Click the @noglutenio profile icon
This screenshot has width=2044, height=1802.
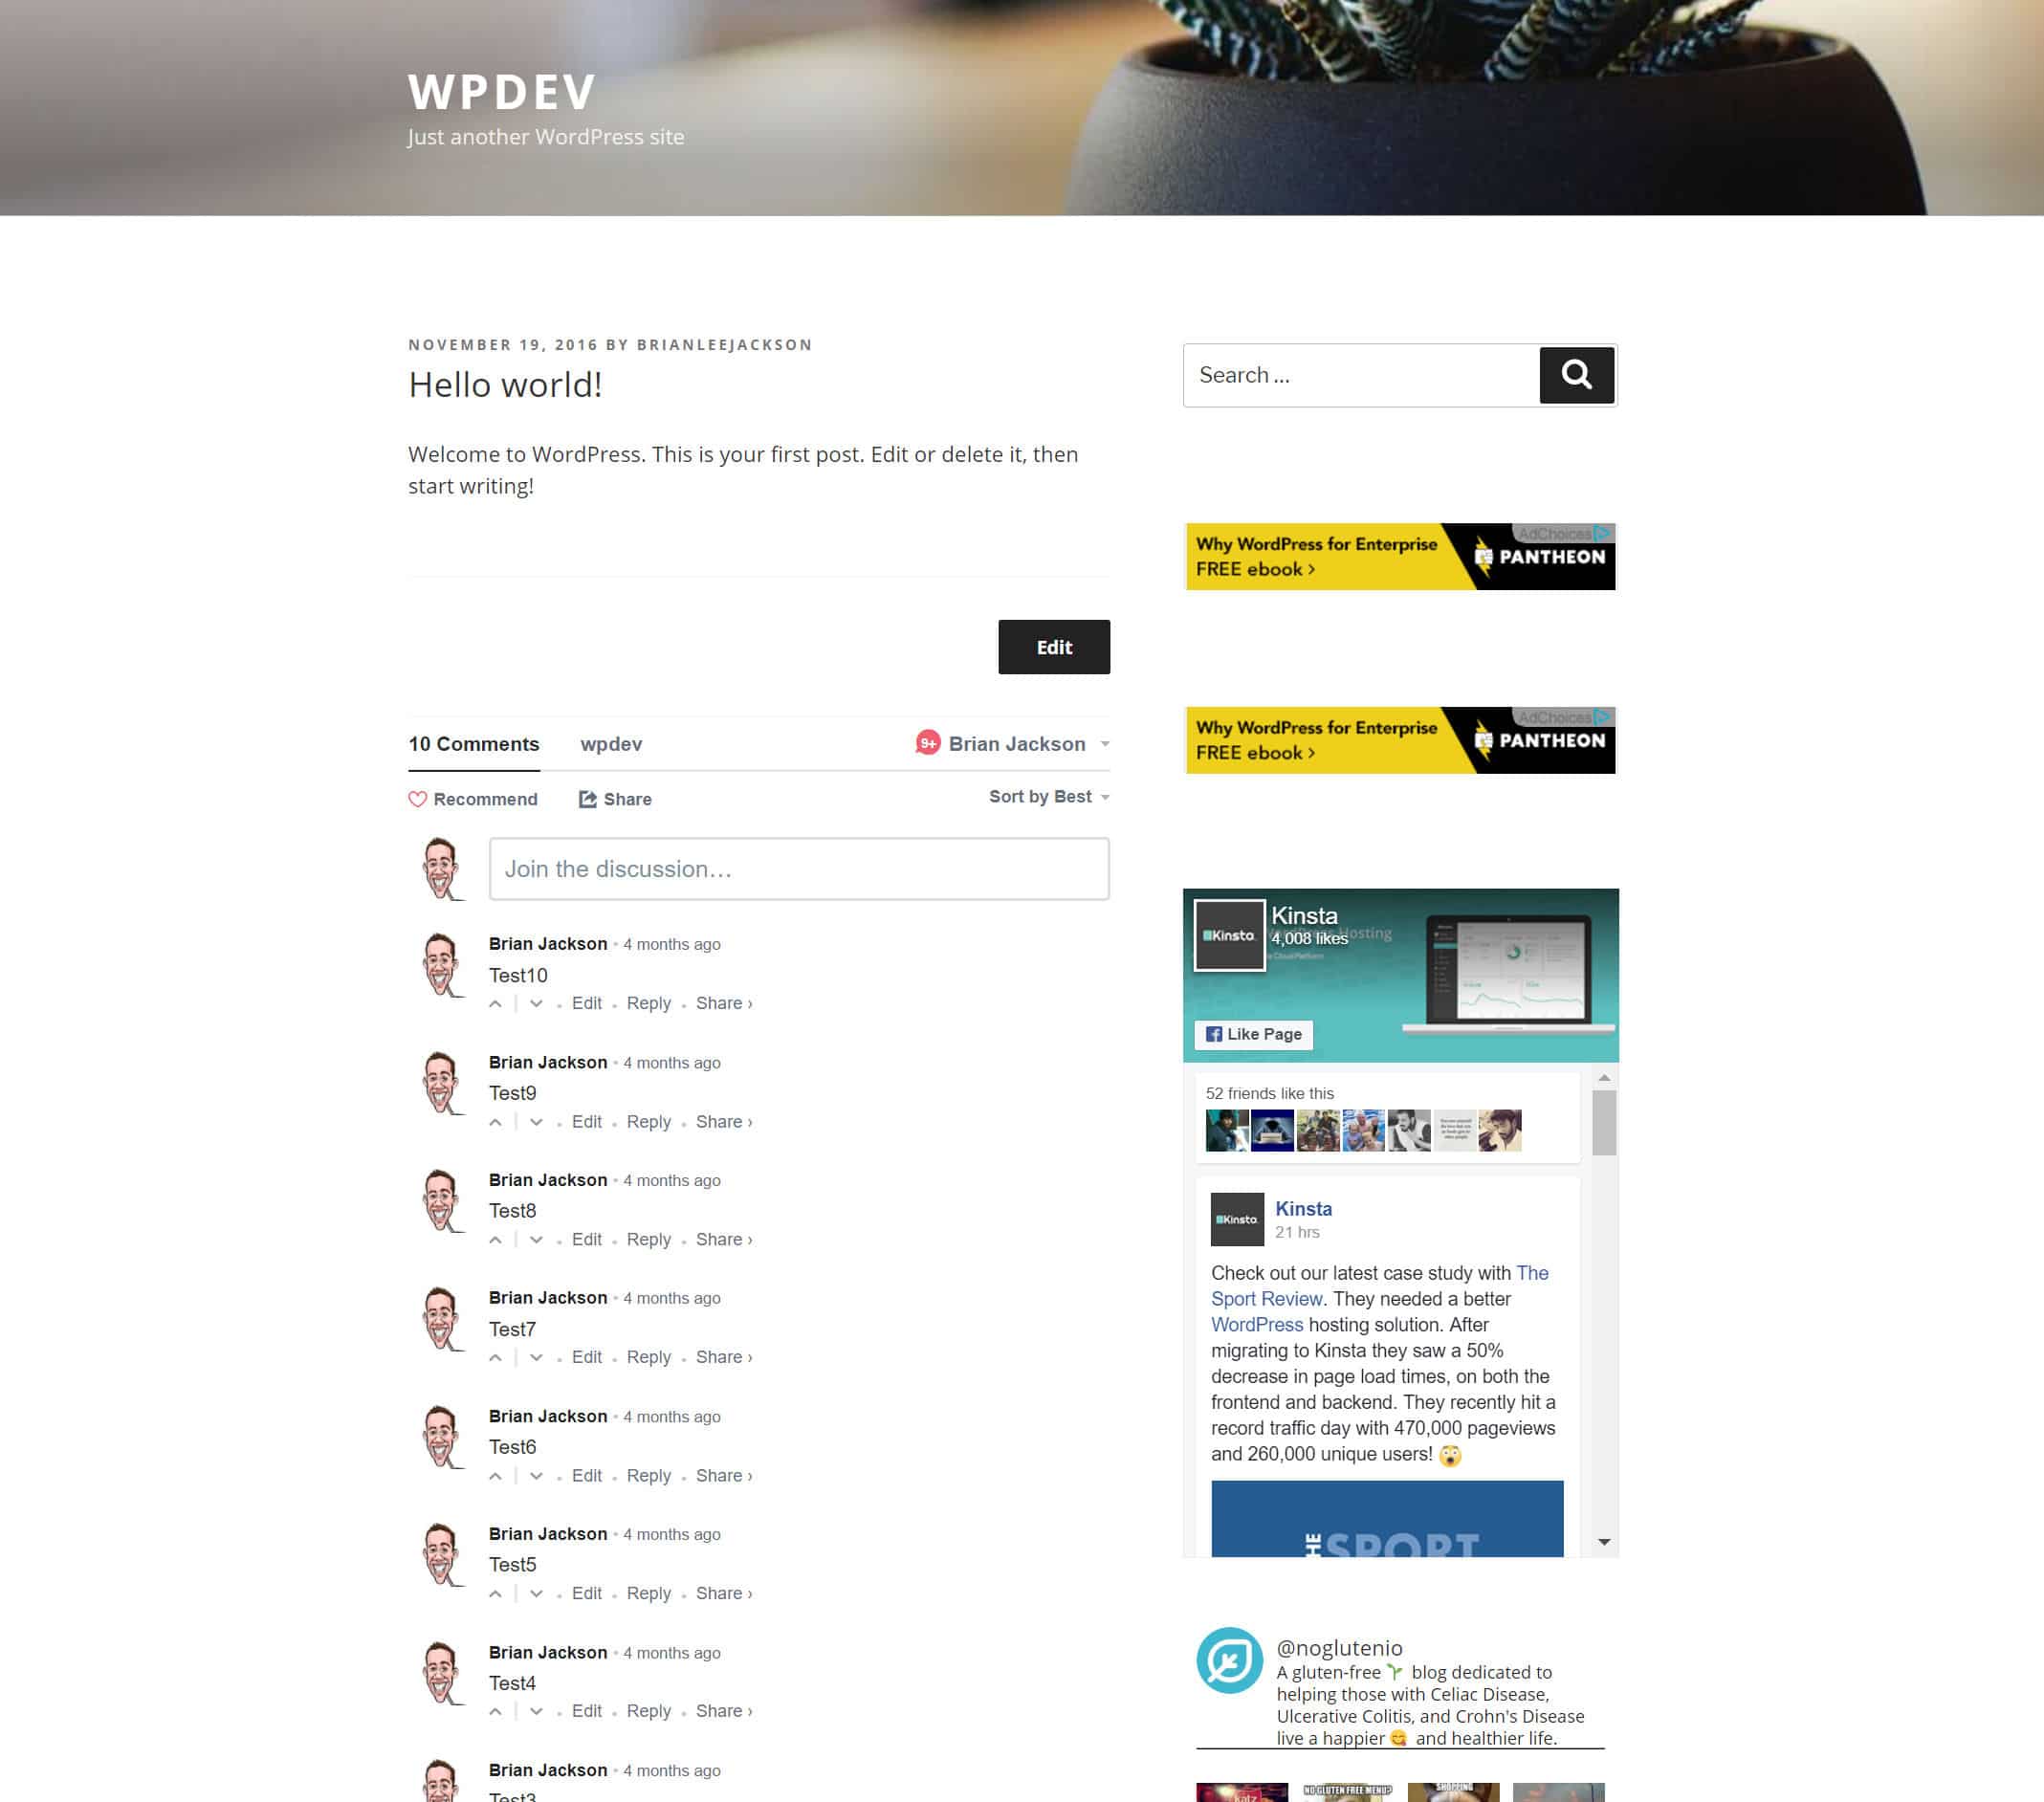click(1230, 1659)
